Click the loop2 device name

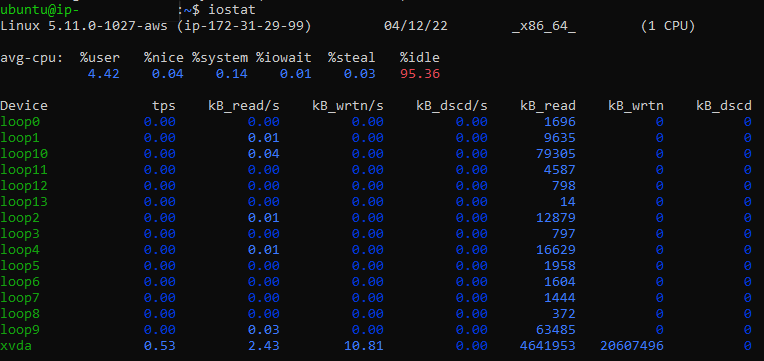click(20, 218)
